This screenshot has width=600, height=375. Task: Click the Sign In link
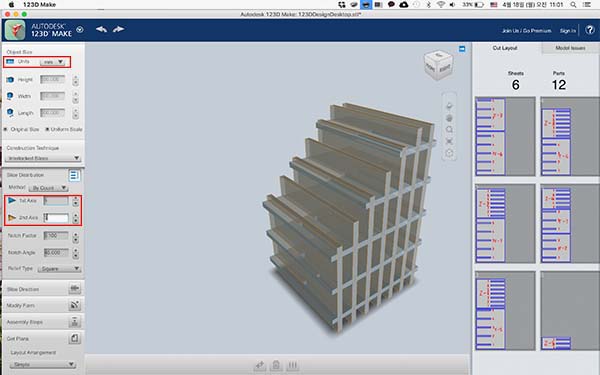(568, 31)
